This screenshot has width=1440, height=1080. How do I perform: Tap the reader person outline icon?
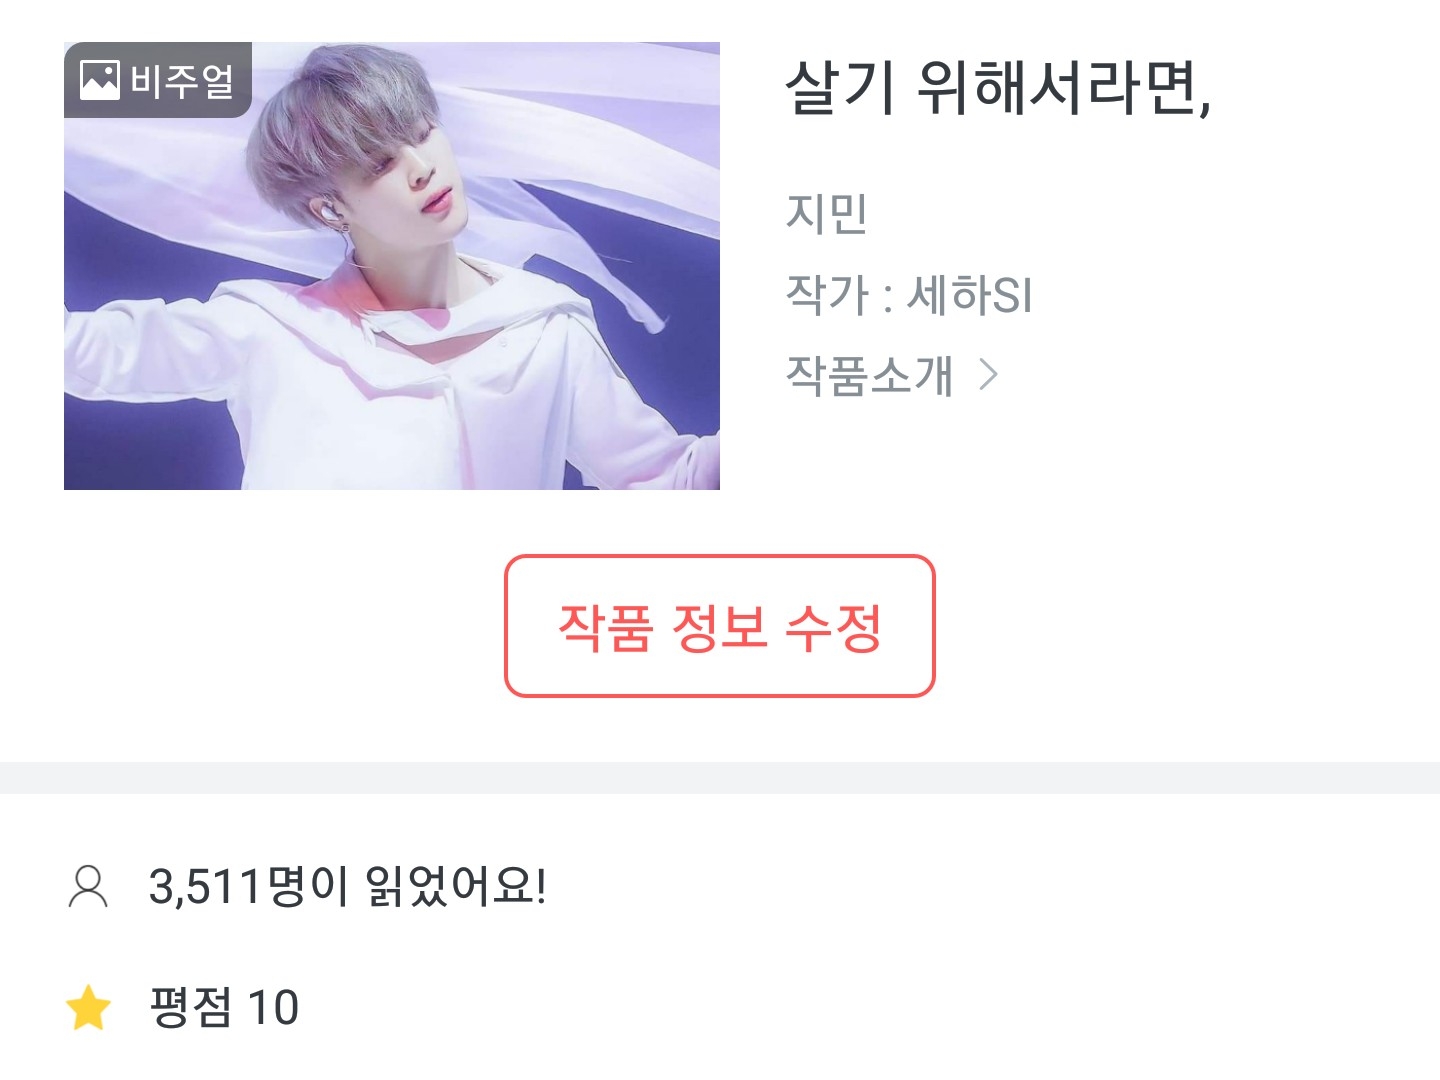[x=88, y=886]
